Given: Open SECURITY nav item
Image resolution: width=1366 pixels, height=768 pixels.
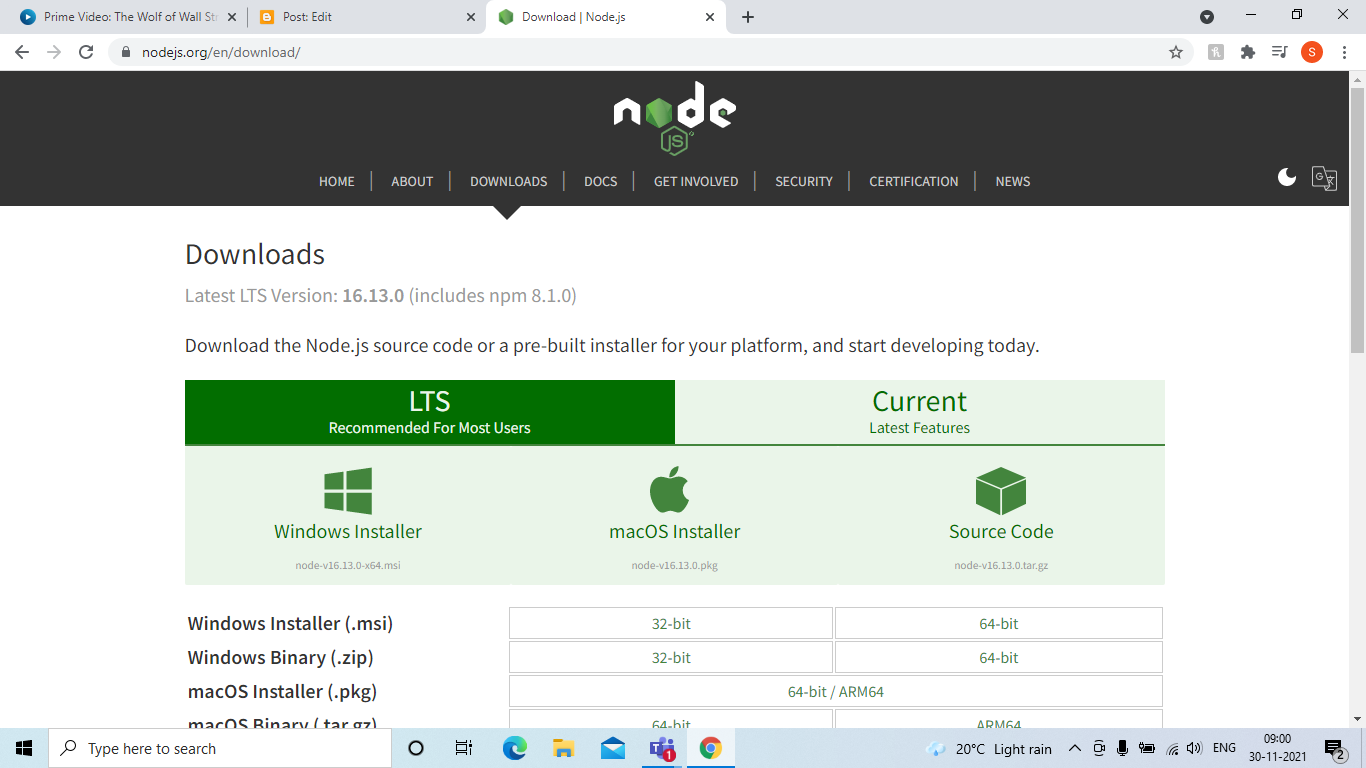Looking at the screenshot, I should 804,181.
